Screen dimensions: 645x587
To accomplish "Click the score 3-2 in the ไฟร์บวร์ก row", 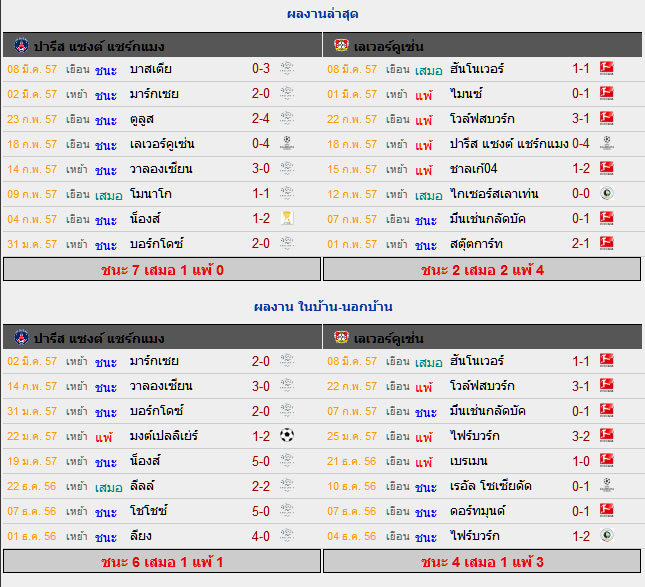I will click(581, 436).
